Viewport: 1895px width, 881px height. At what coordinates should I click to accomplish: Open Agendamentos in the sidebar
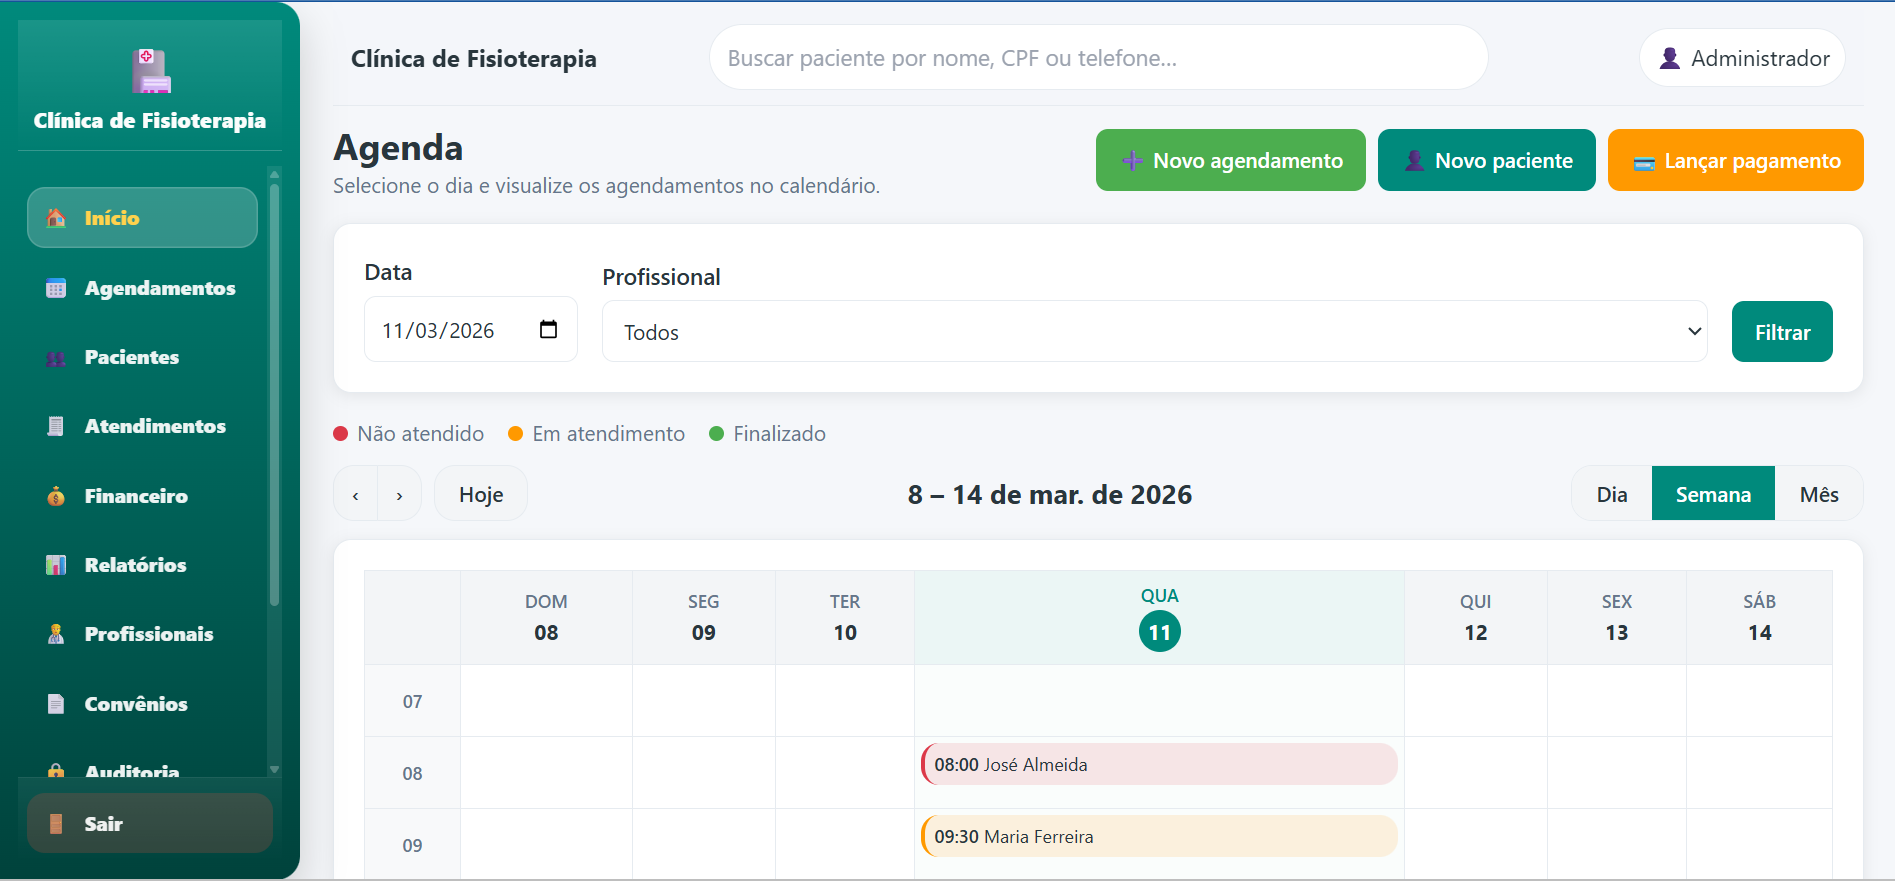coord(142,288)
